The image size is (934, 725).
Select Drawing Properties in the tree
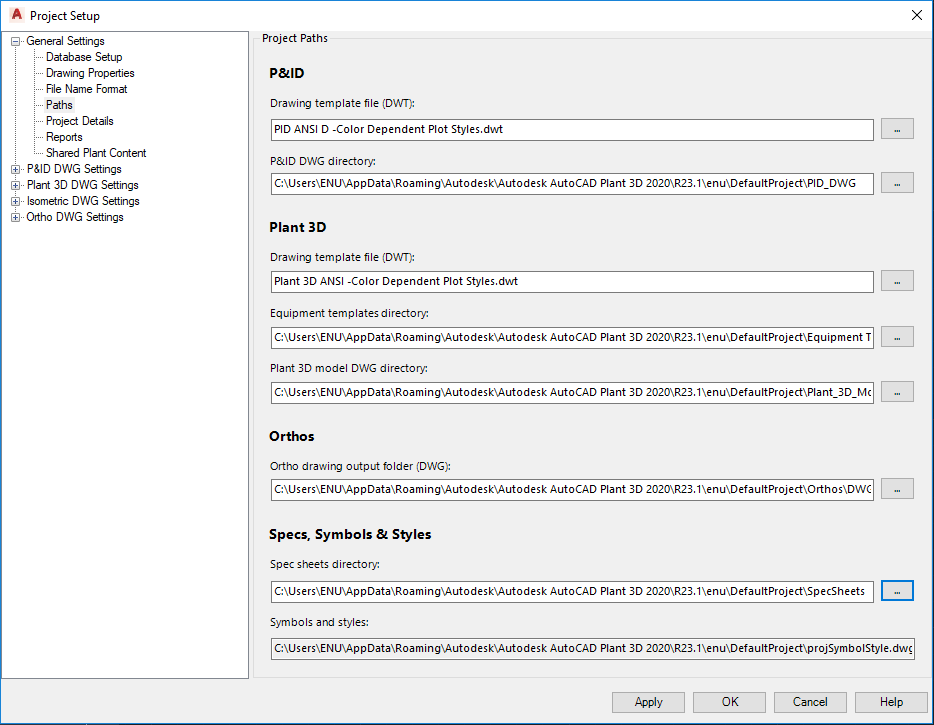point(90,73)
